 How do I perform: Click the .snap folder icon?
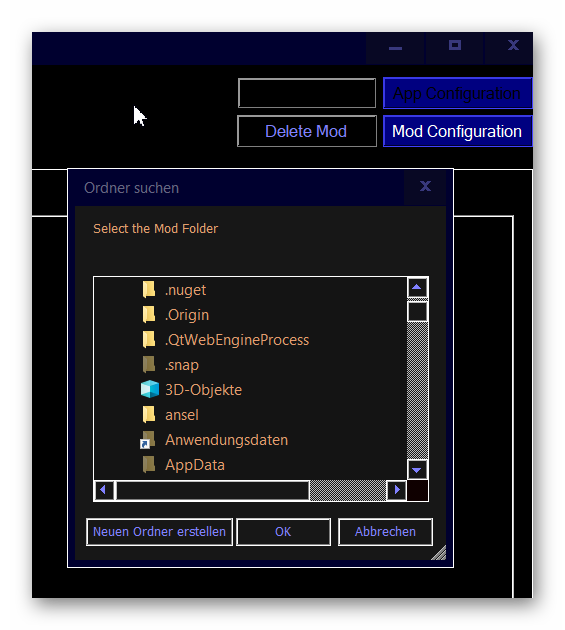[x=149, y=364]
